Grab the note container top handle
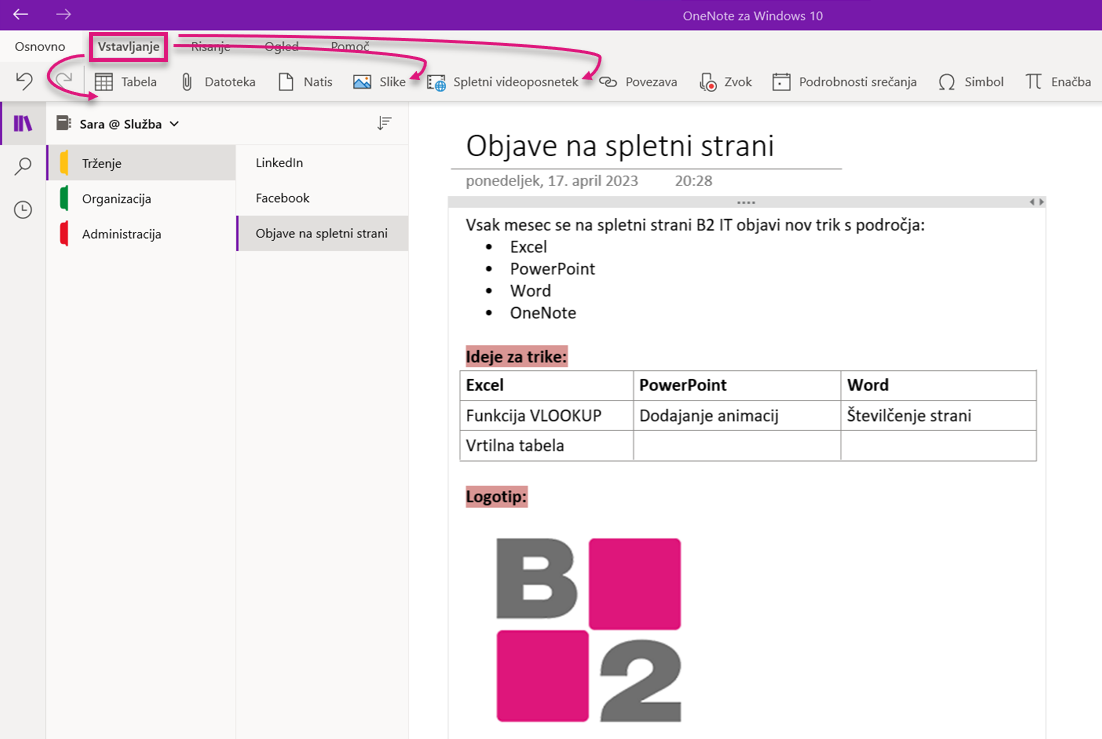Viewport: 1102px width, 739px height. point(746,203)
